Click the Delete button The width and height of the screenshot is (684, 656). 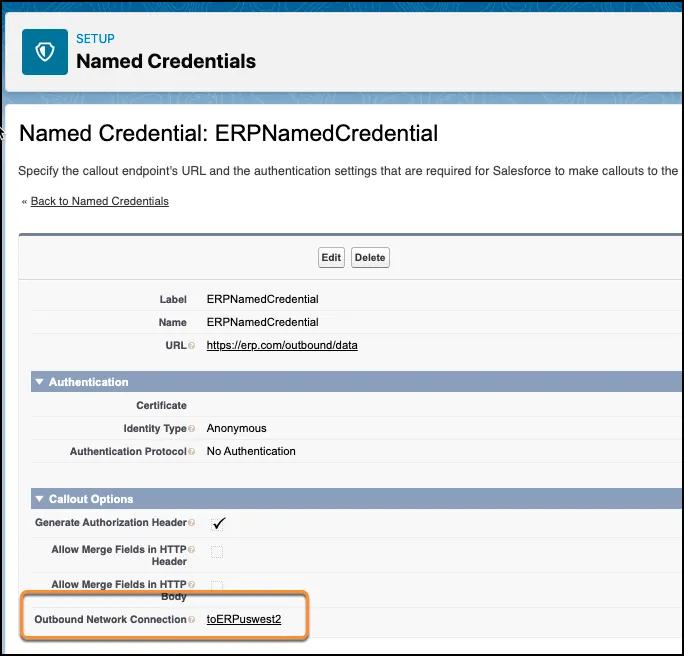click(x=370, y=257)
